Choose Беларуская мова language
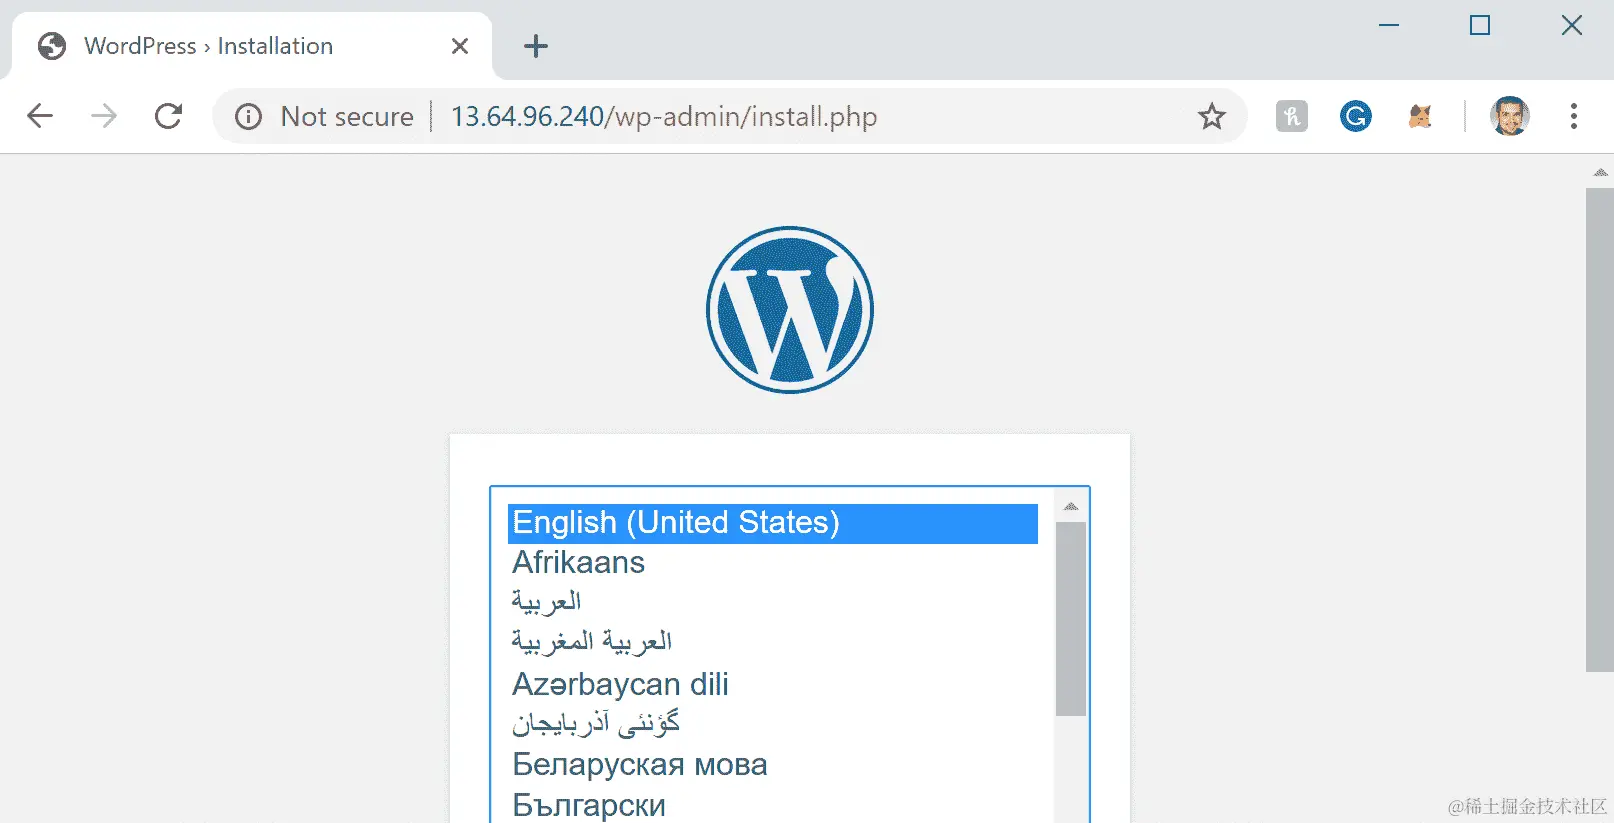 tap(773, 764)
